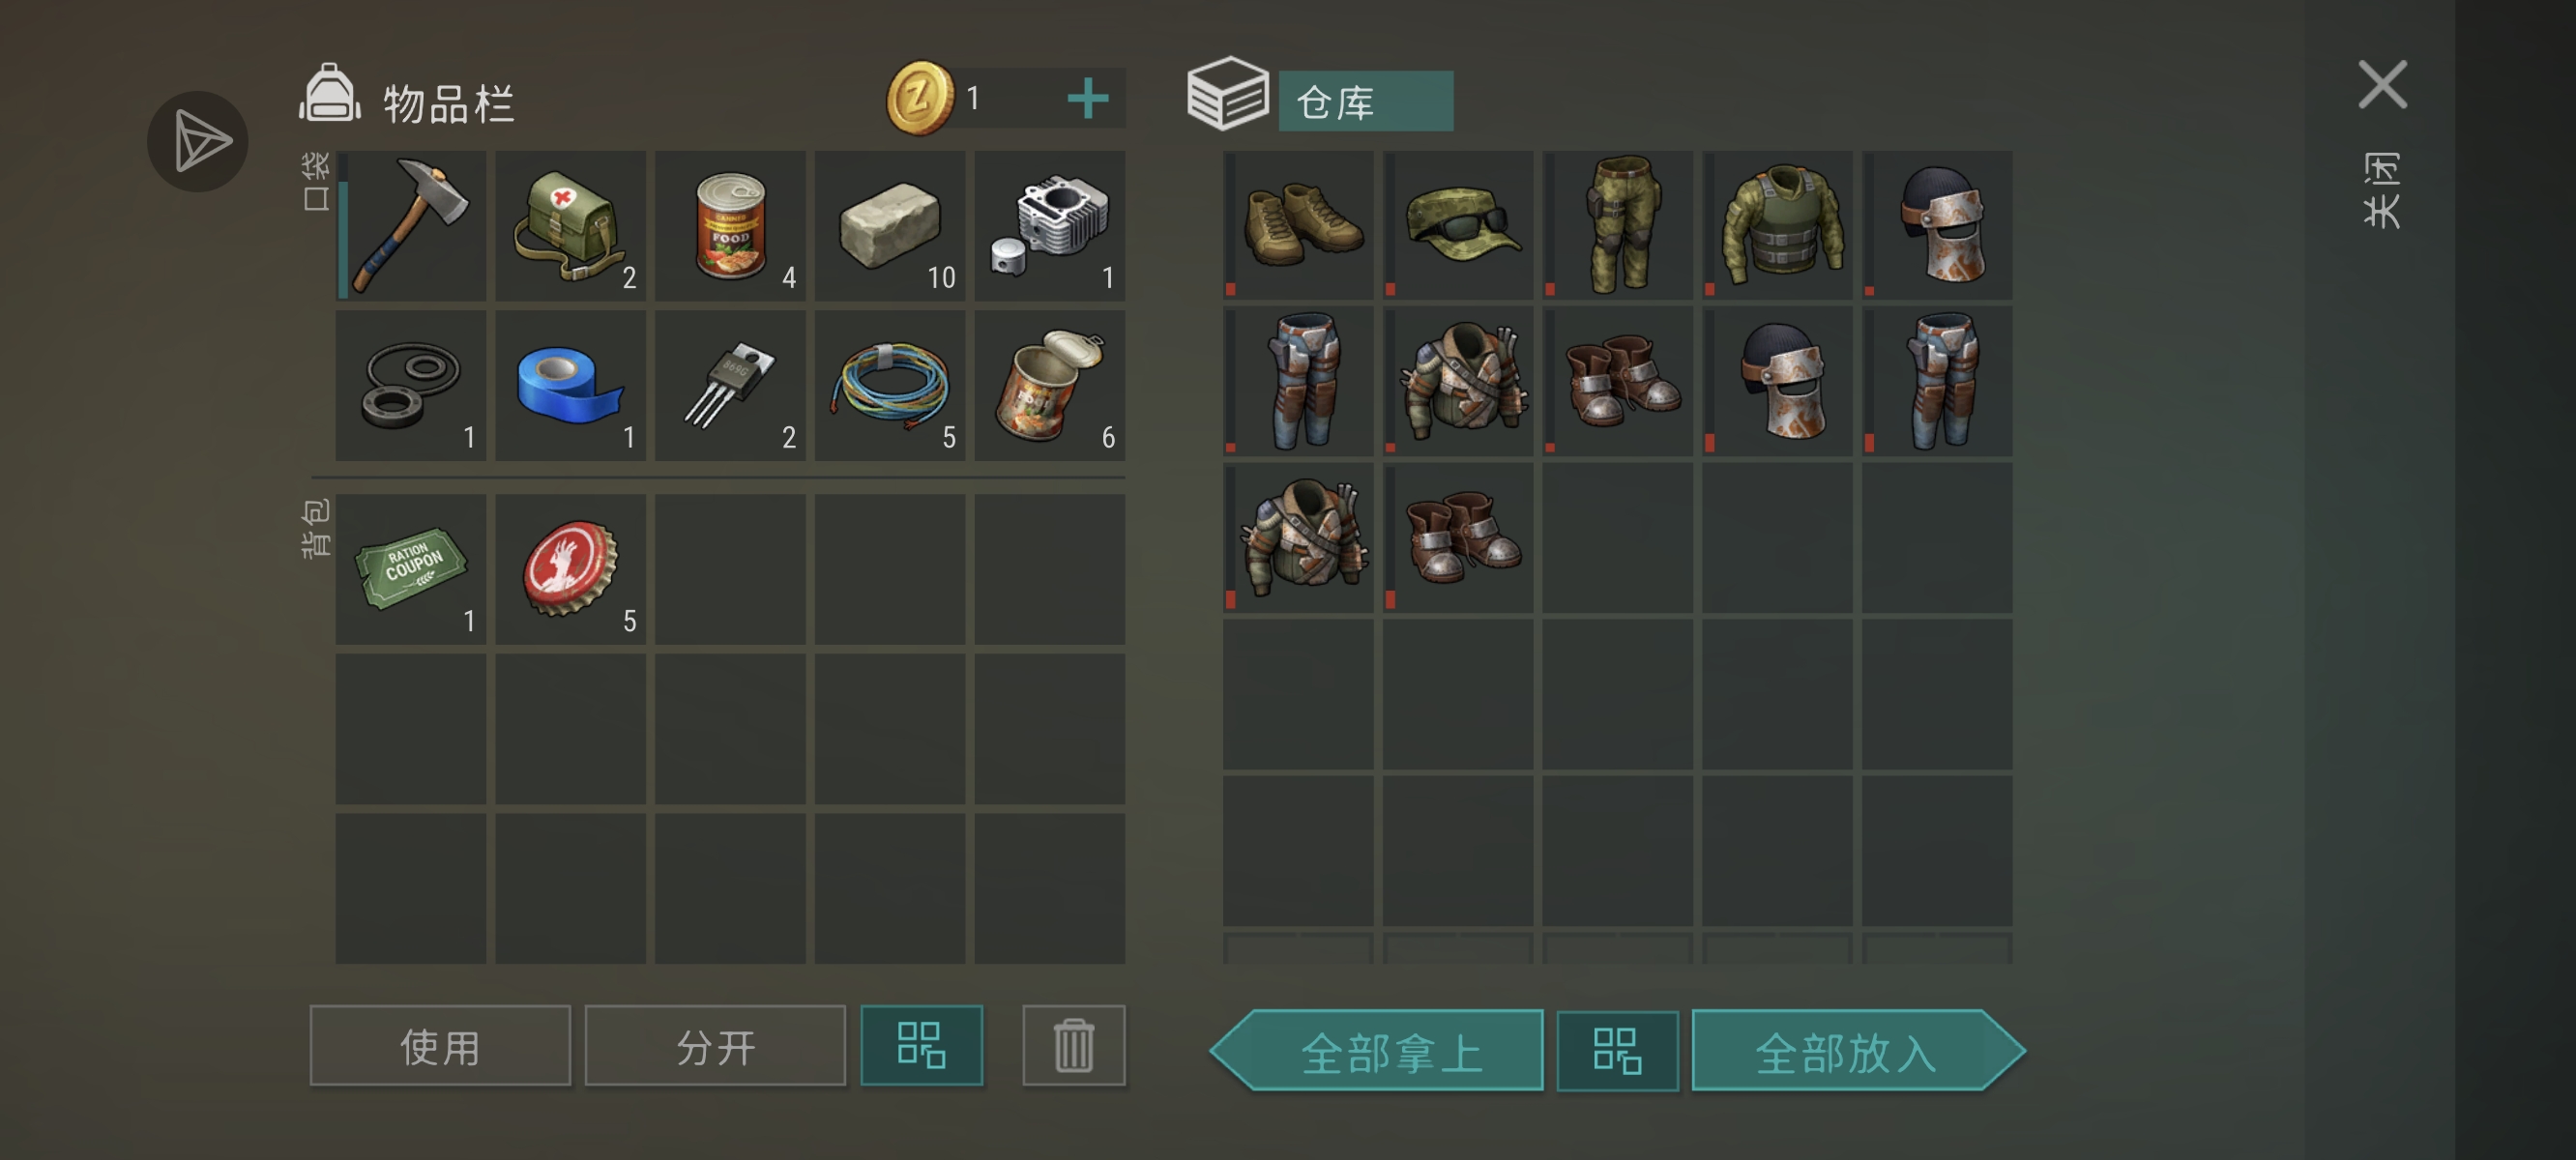The width and height of the screenshot is (2576, 1160).
Task: Select the engine cylinder part
Action: [1050, 226]
